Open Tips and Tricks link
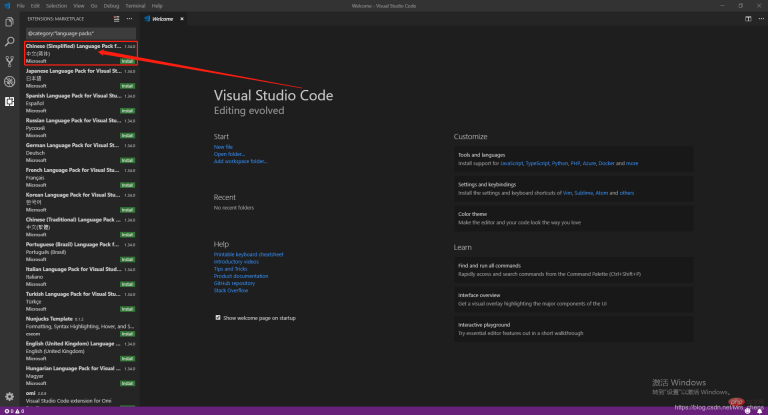The width and height of the screenshot is (768, 415). 230,269
